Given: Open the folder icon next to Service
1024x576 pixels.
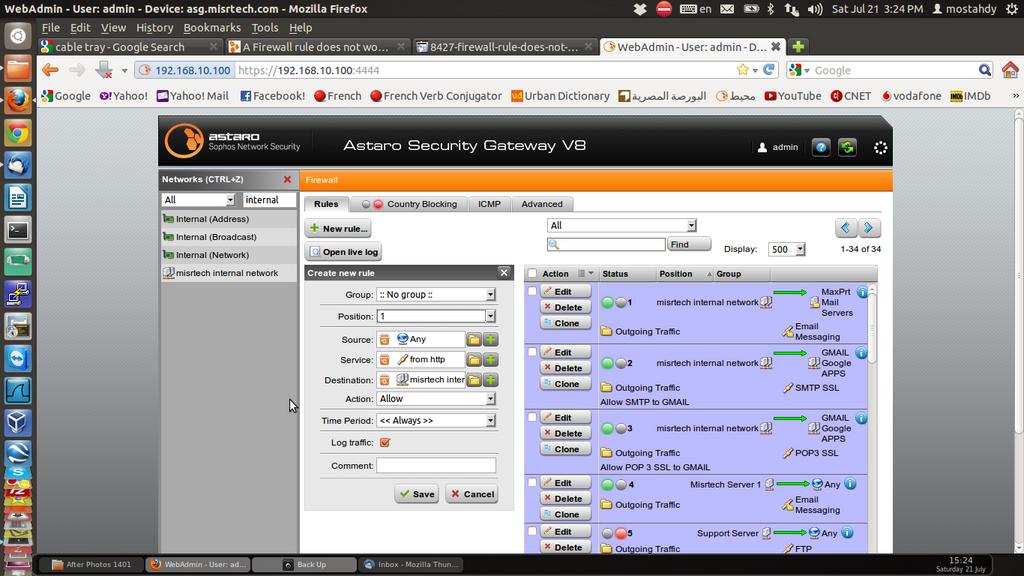Looking at the screenshot, I should pos(473,360).
